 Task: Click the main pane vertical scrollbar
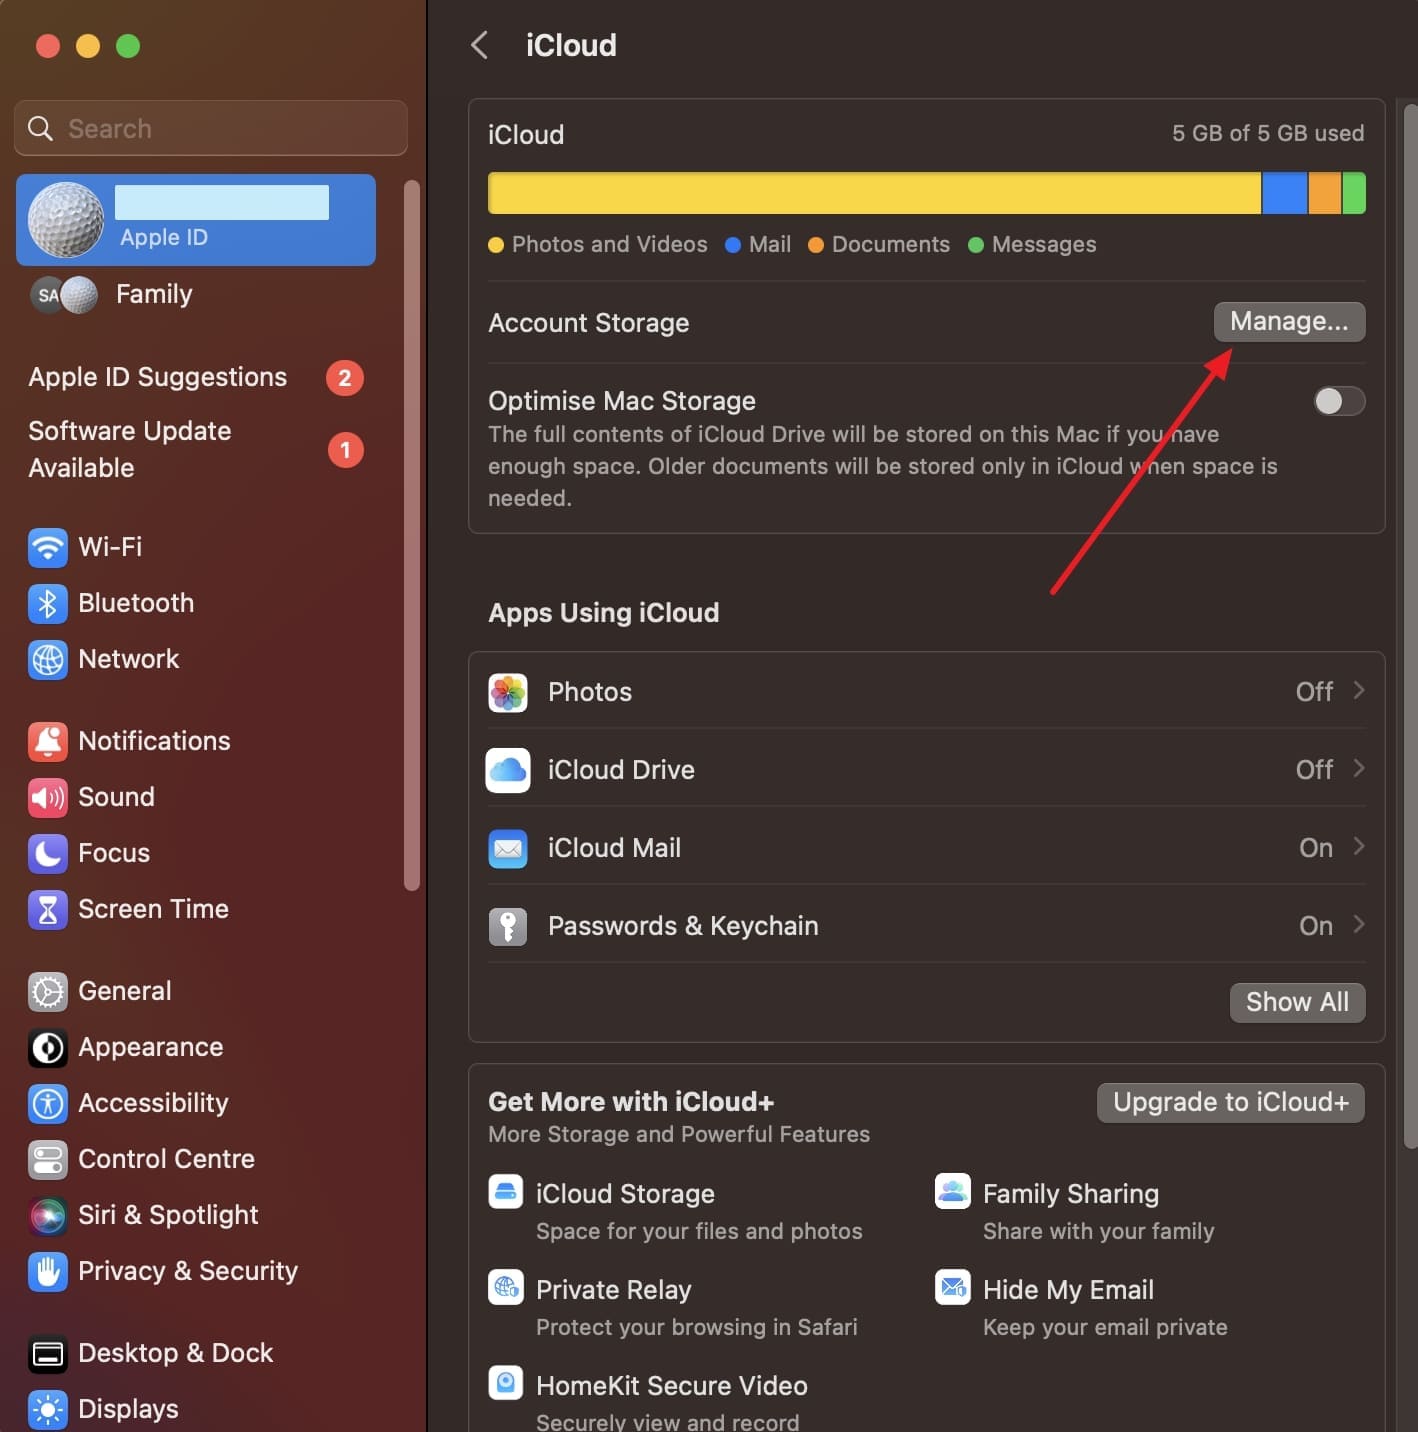coord(1411,625)
